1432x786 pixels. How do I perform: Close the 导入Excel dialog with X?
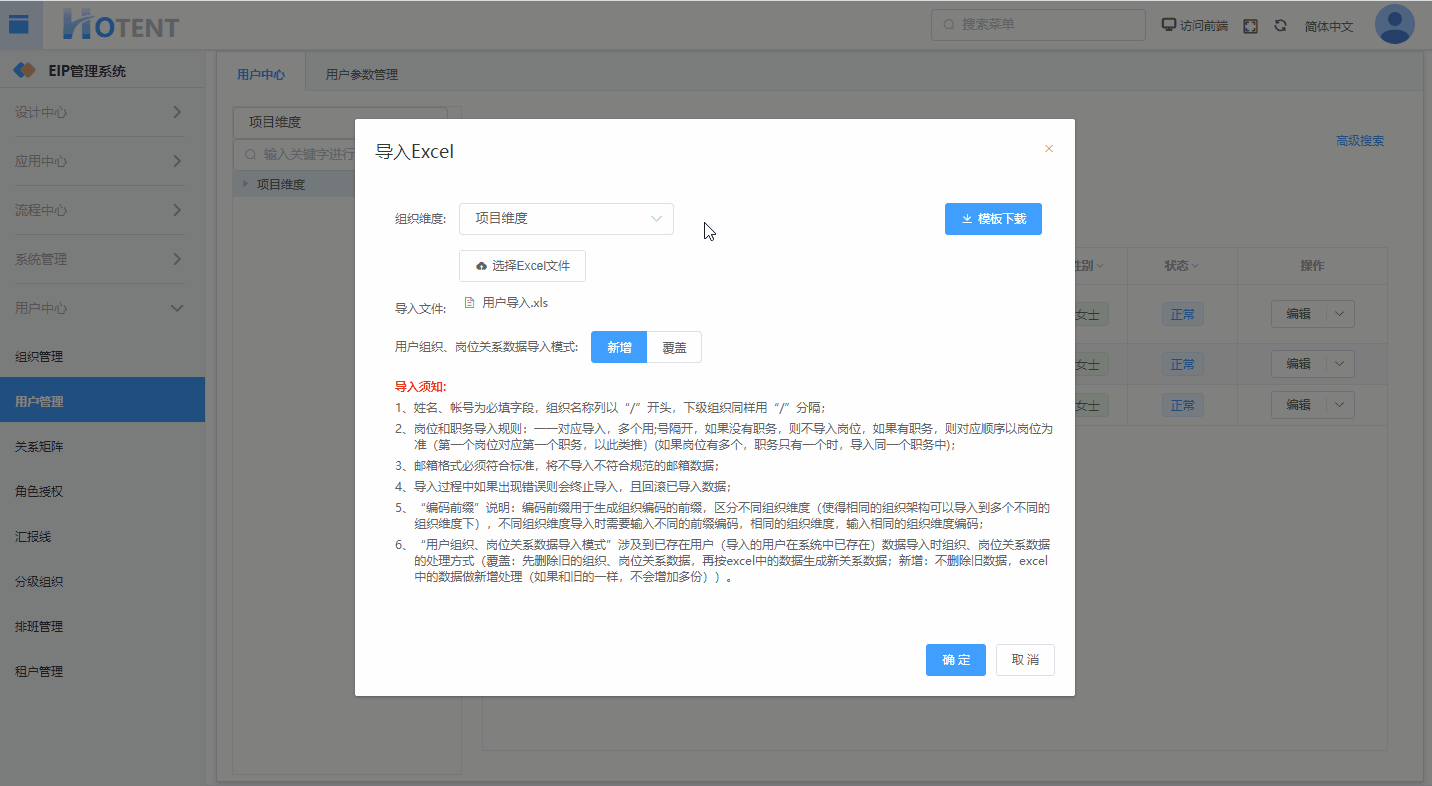coord(1049,149)
